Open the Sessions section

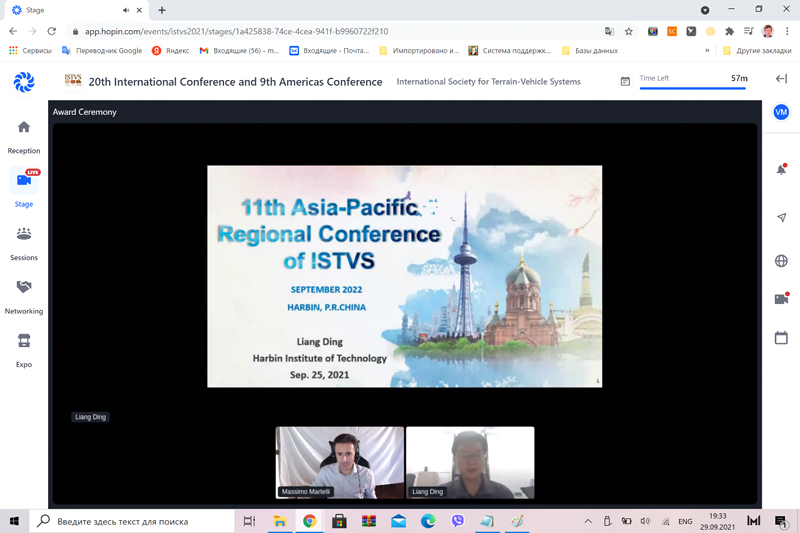point(23,234)
